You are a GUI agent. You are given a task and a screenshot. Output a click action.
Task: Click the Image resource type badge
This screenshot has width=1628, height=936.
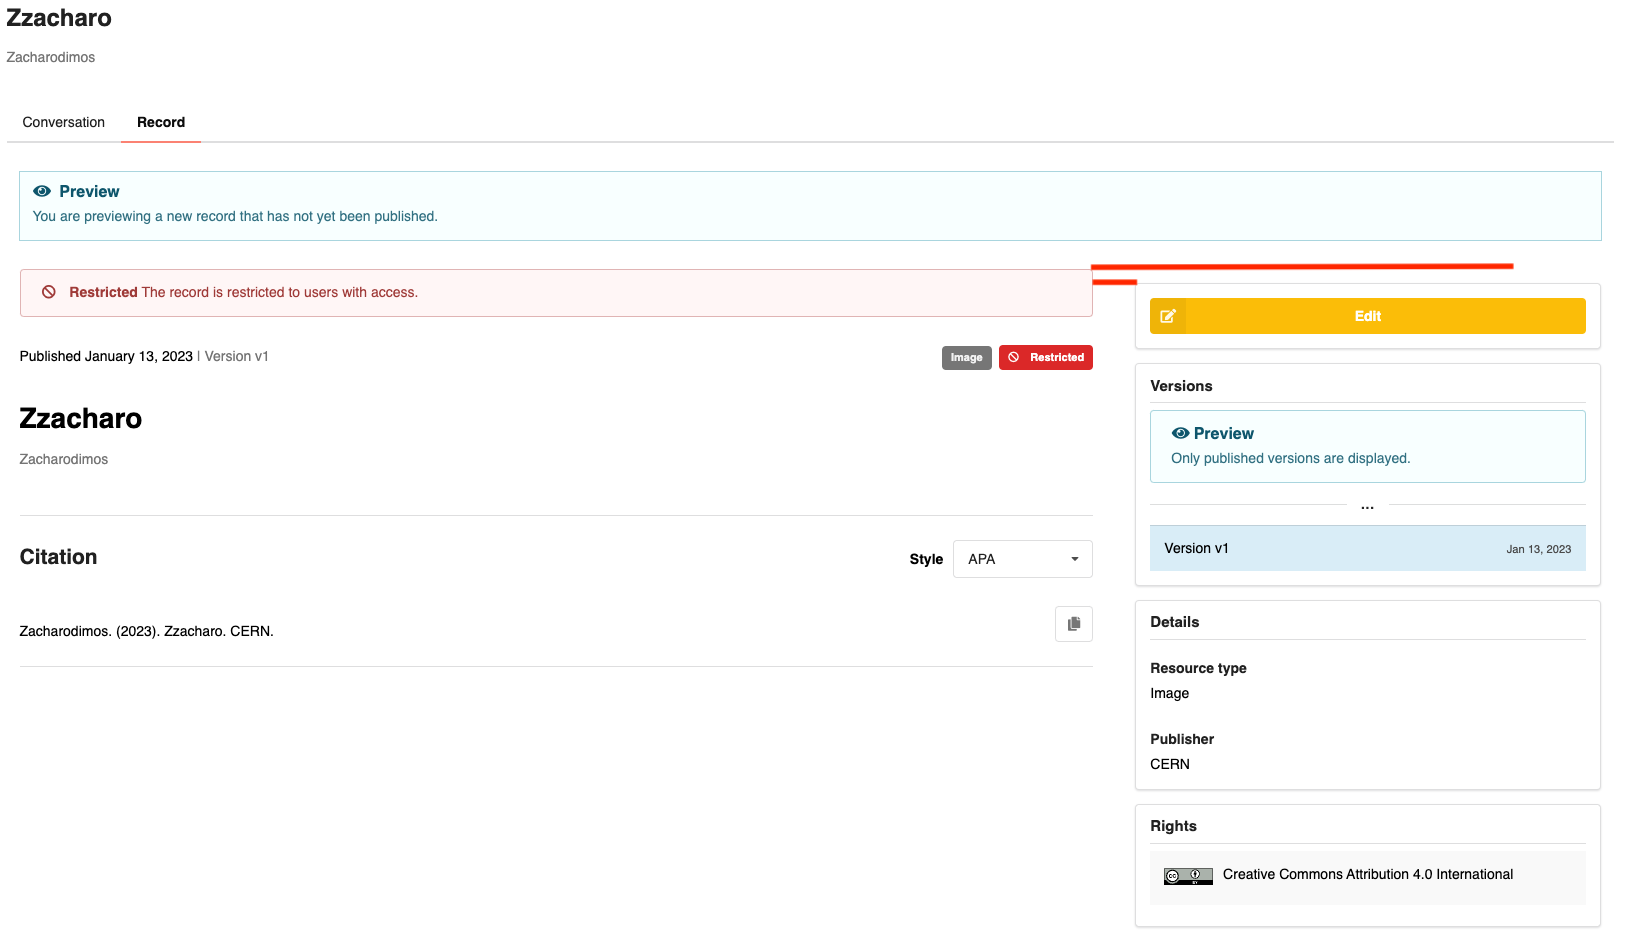966,357
